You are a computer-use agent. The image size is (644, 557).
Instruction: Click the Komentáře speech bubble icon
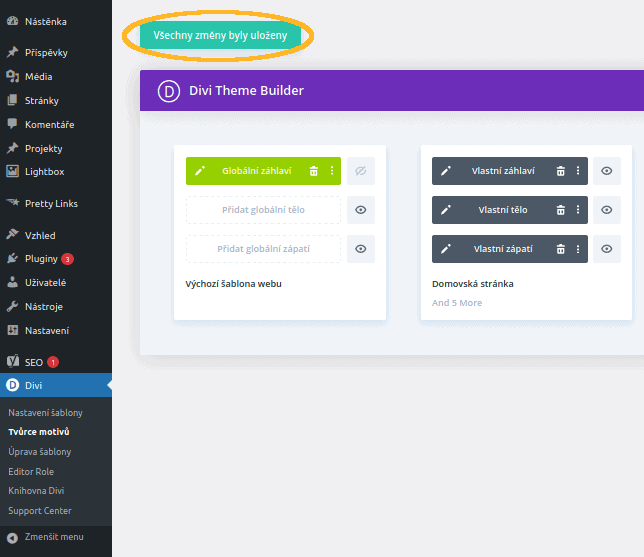coord(13,124)
